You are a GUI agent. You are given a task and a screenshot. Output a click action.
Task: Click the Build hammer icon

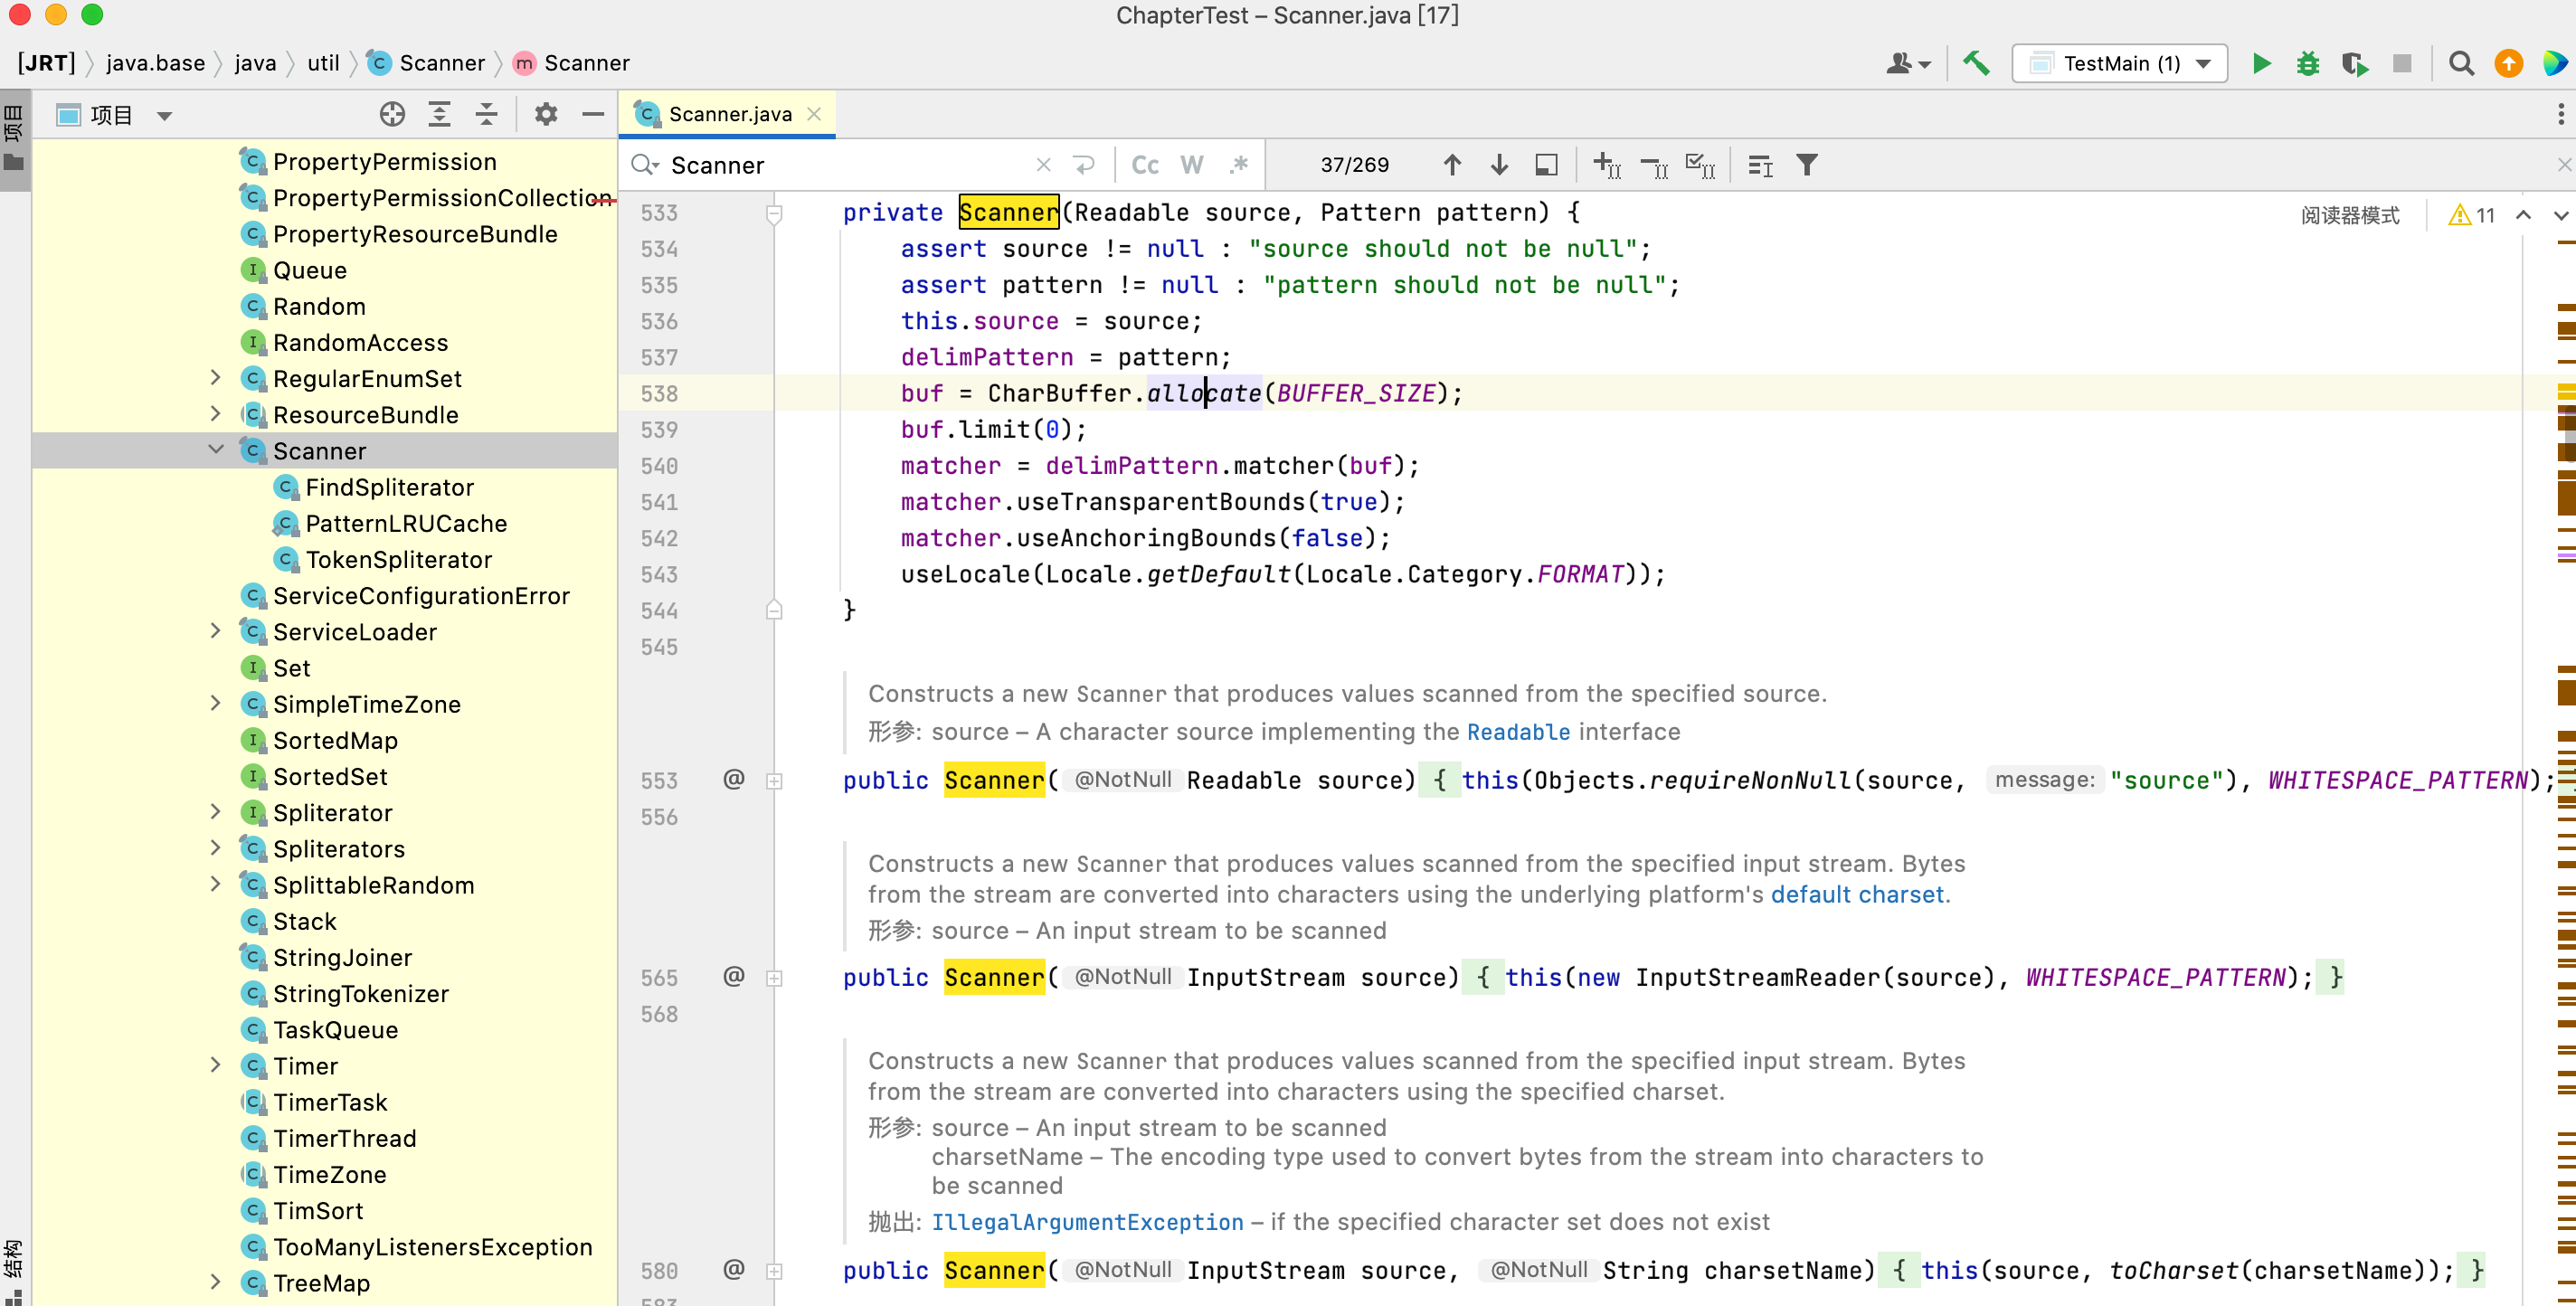tap(1976, 64)
